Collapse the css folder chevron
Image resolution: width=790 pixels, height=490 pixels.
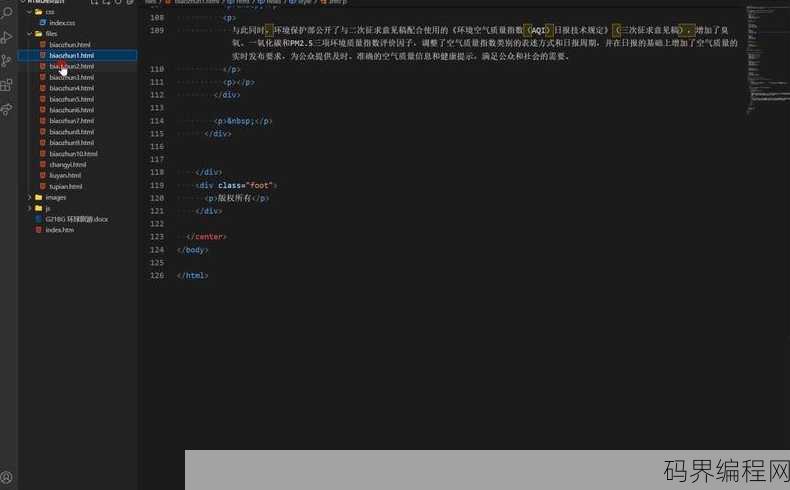[30, 12]
